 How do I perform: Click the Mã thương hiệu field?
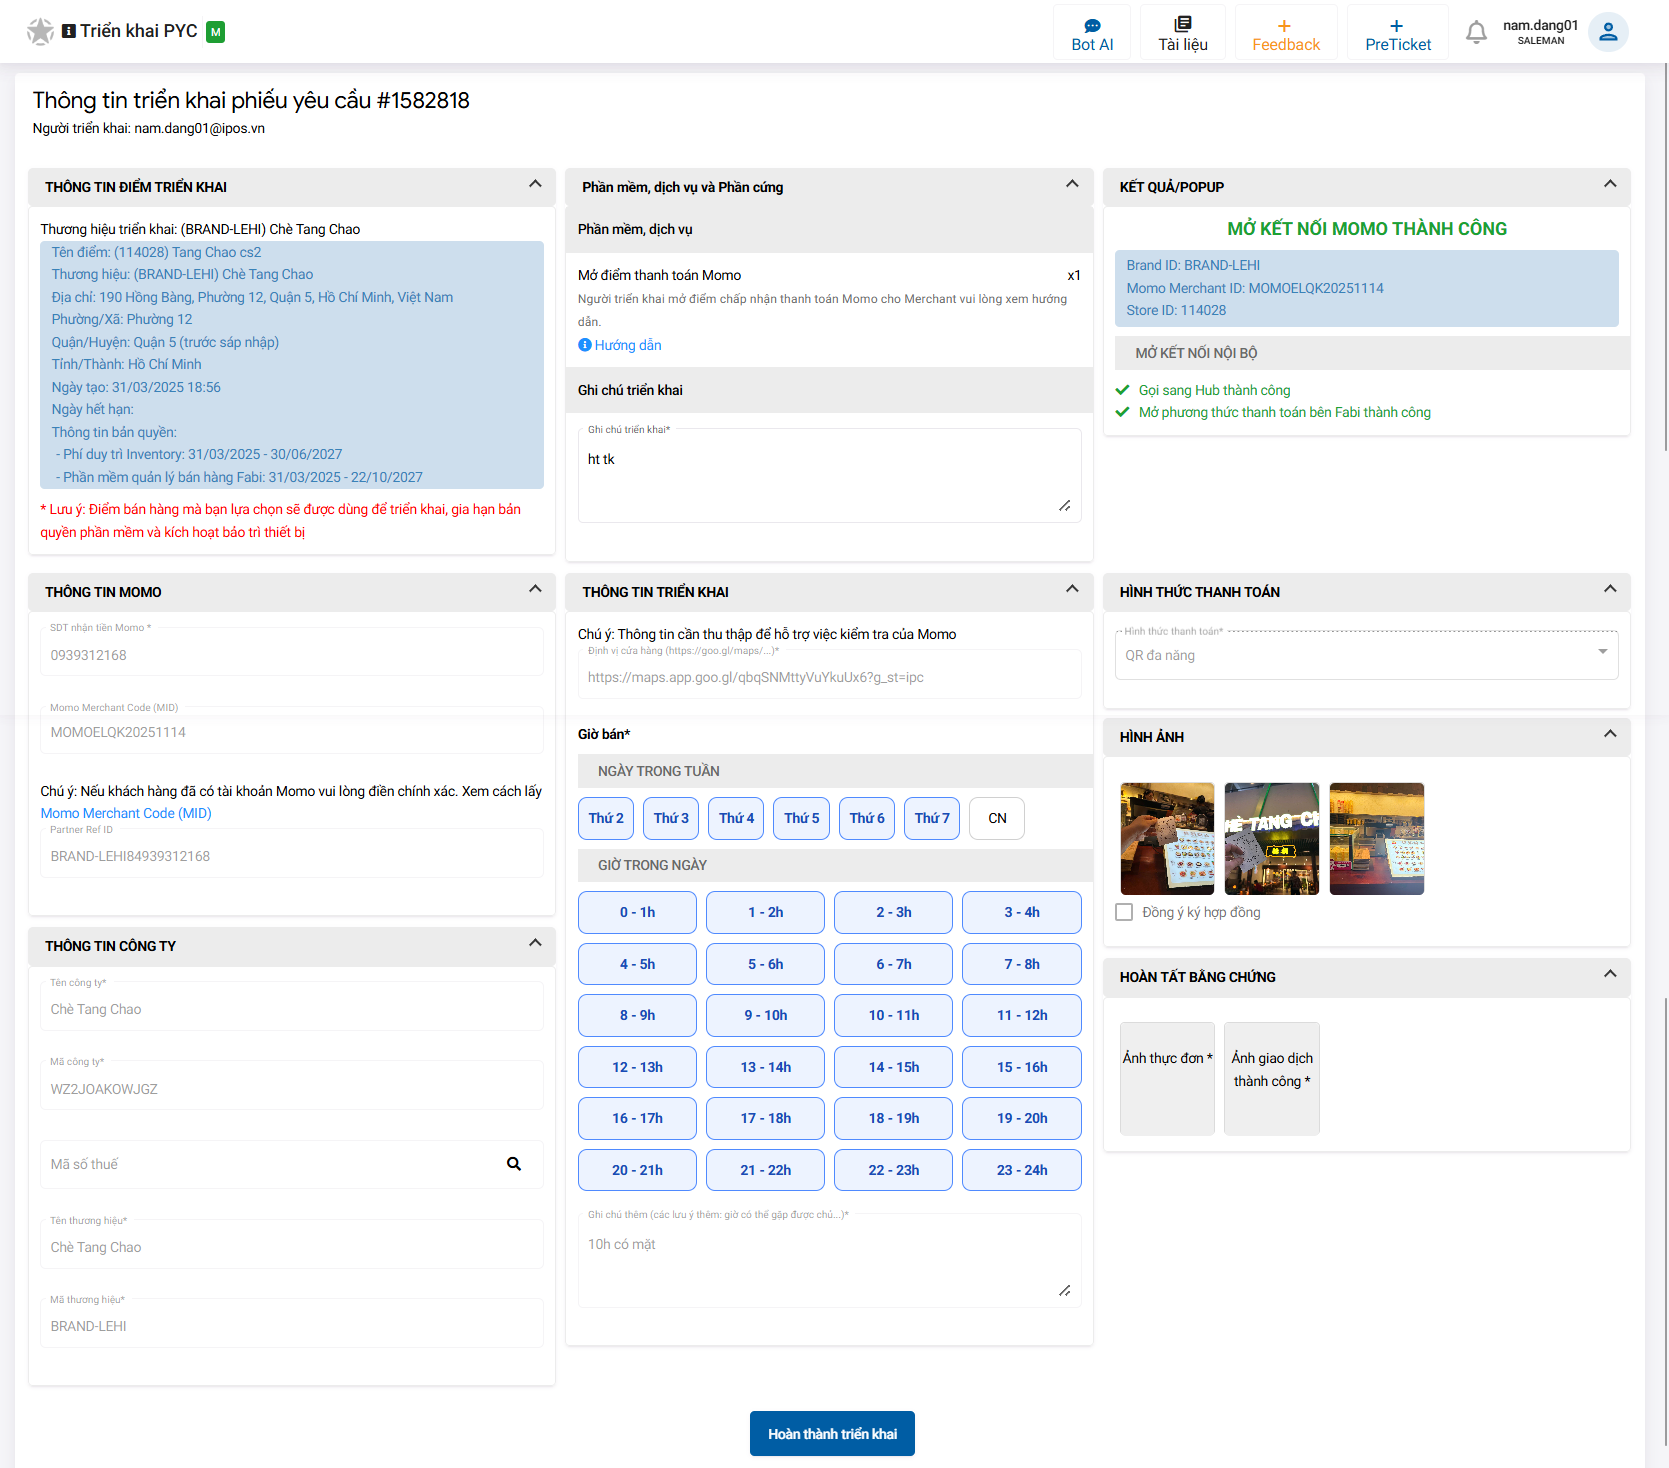pyautogui.click(x=292, y=1324)
